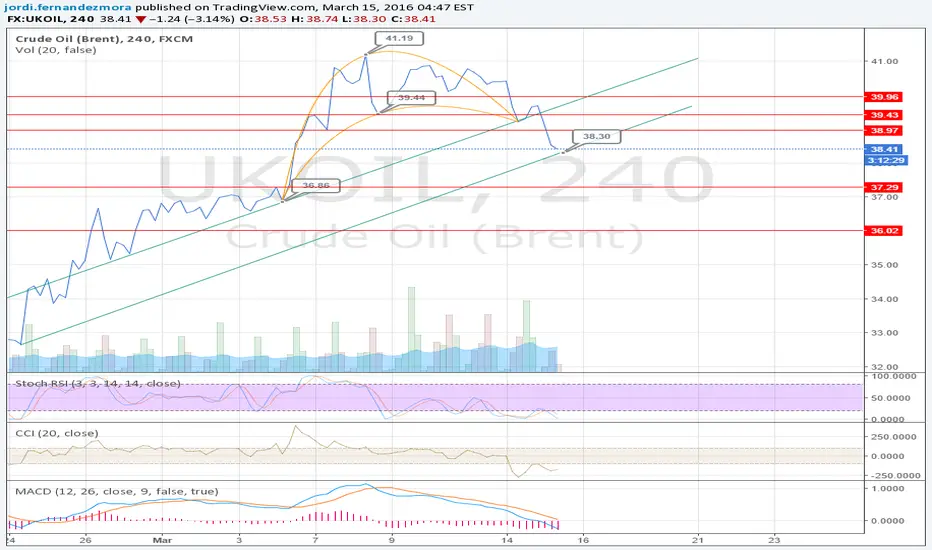Click the 250.0000 CCI scale label
The height and width of the screenshot is (550, 932).
tap(896, 437)
